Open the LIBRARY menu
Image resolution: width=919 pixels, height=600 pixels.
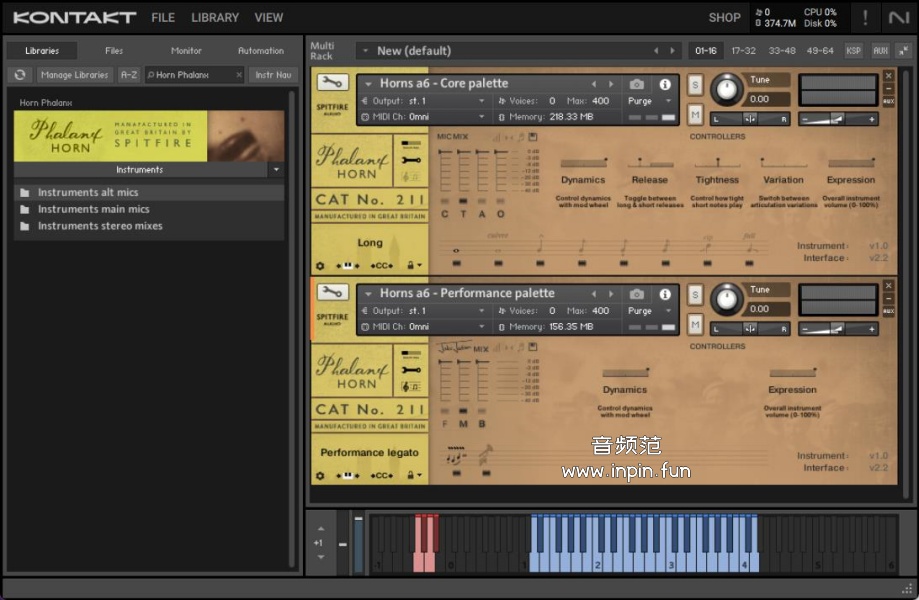(x=215, y=17)
